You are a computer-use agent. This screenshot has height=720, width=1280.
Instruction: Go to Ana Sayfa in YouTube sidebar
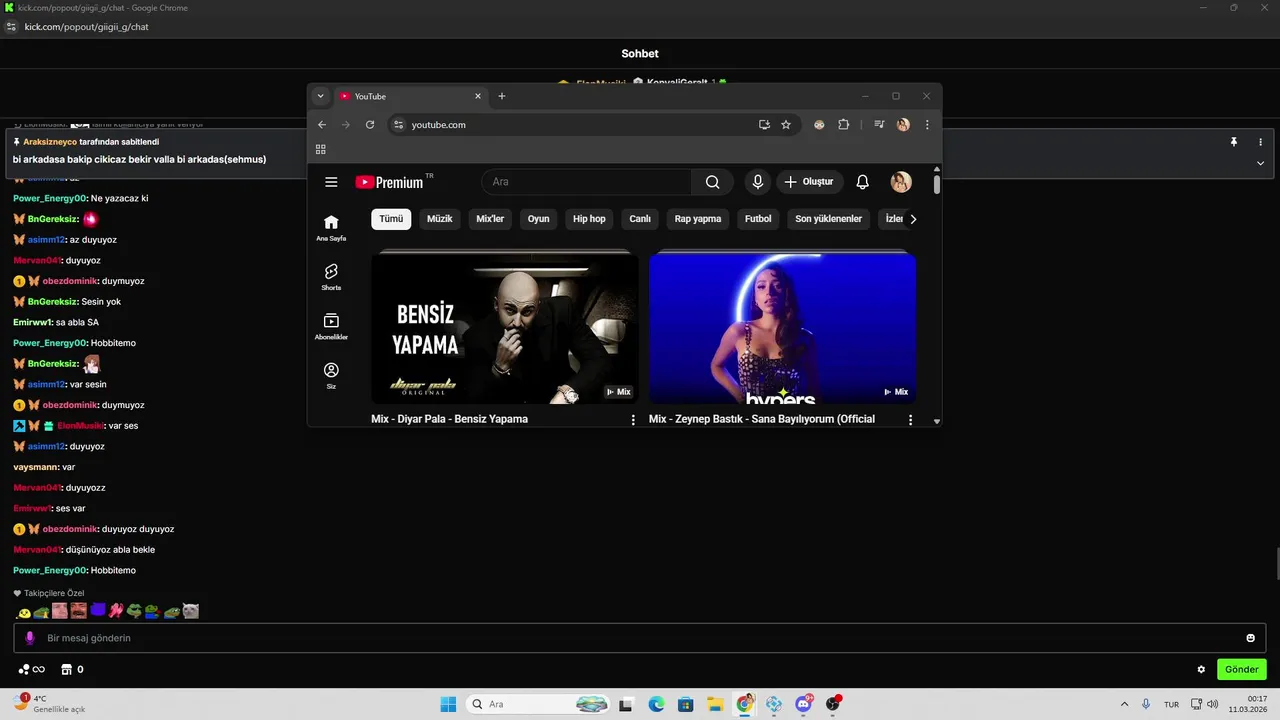click(331, 228)
